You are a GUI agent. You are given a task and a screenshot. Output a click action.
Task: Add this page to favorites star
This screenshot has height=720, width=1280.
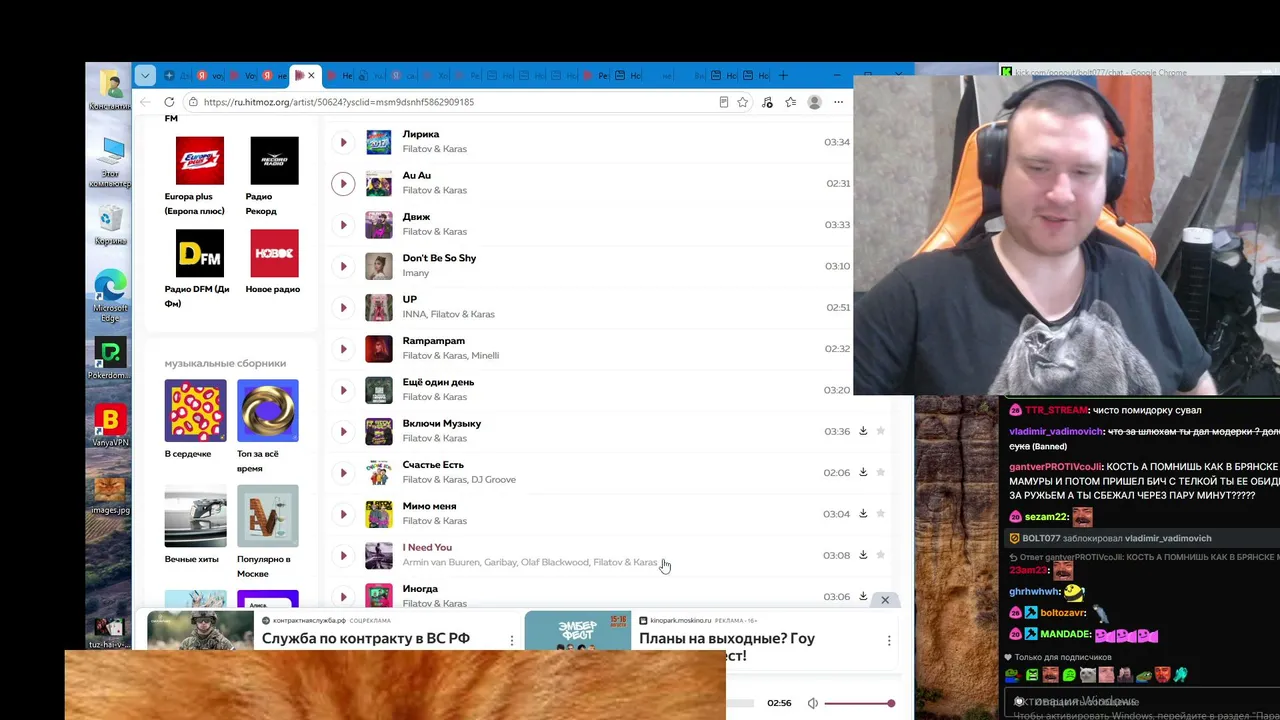point(742,102)
